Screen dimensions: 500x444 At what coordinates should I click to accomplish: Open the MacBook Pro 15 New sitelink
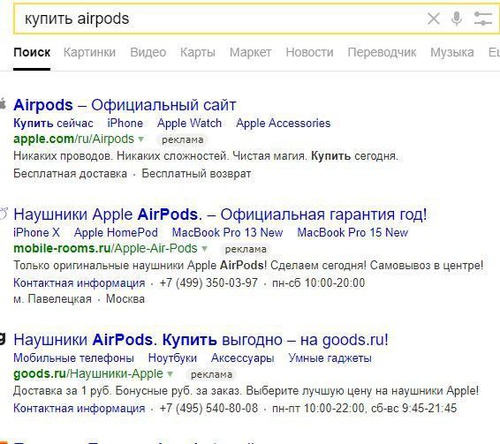[x=353, y=233]
